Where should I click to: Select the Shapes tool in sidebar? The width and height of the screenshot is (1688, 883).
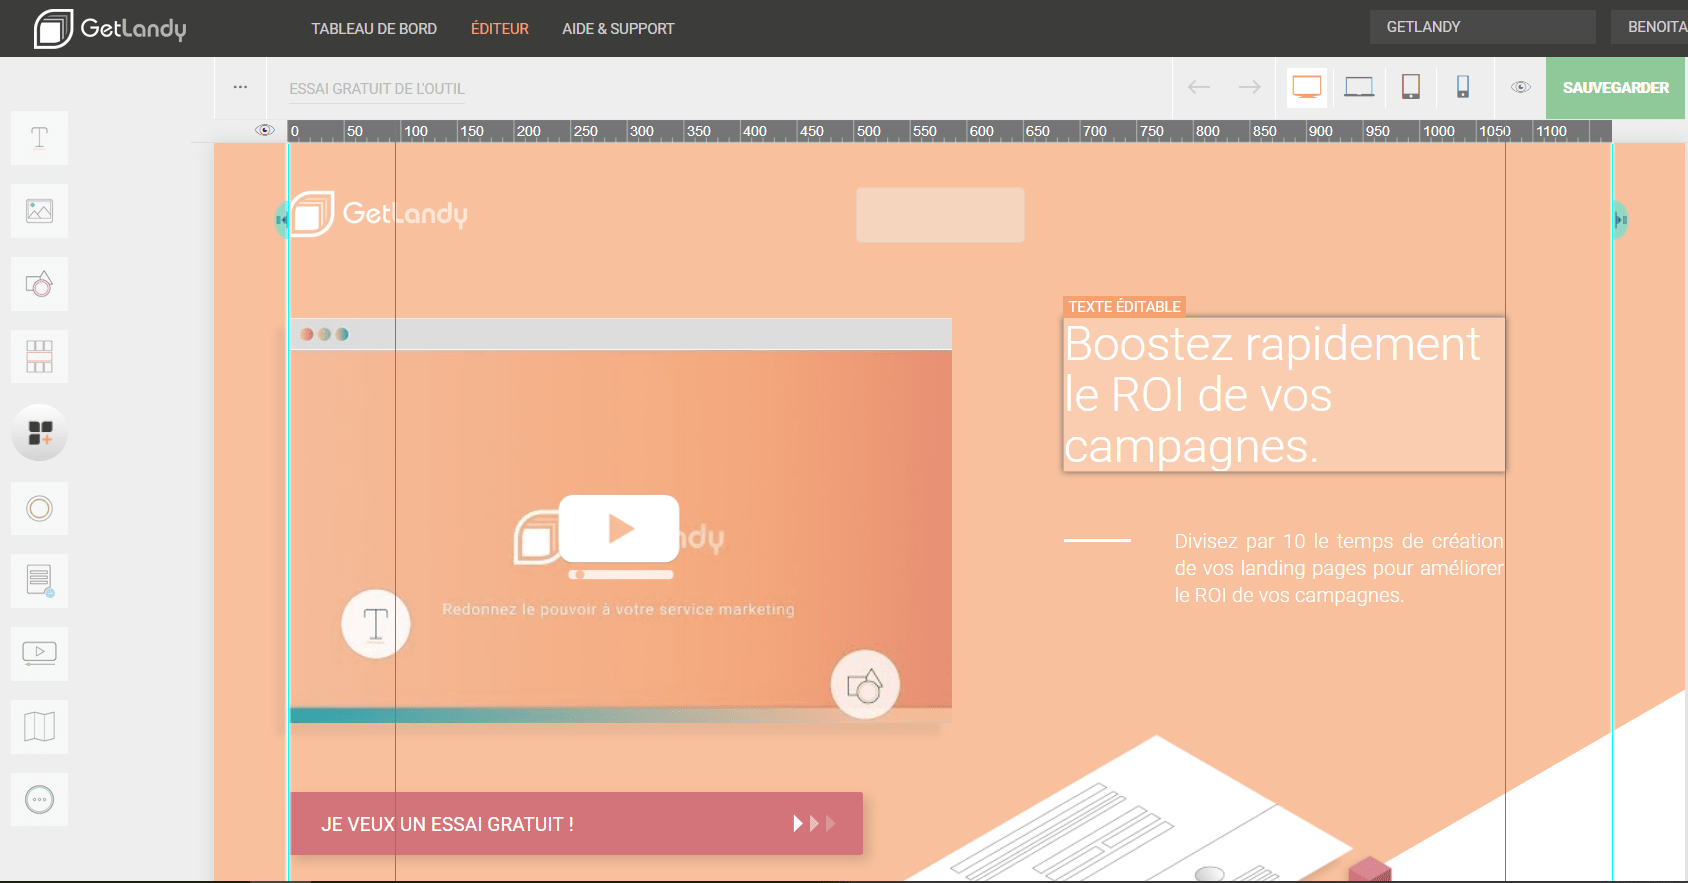point(39,284)
